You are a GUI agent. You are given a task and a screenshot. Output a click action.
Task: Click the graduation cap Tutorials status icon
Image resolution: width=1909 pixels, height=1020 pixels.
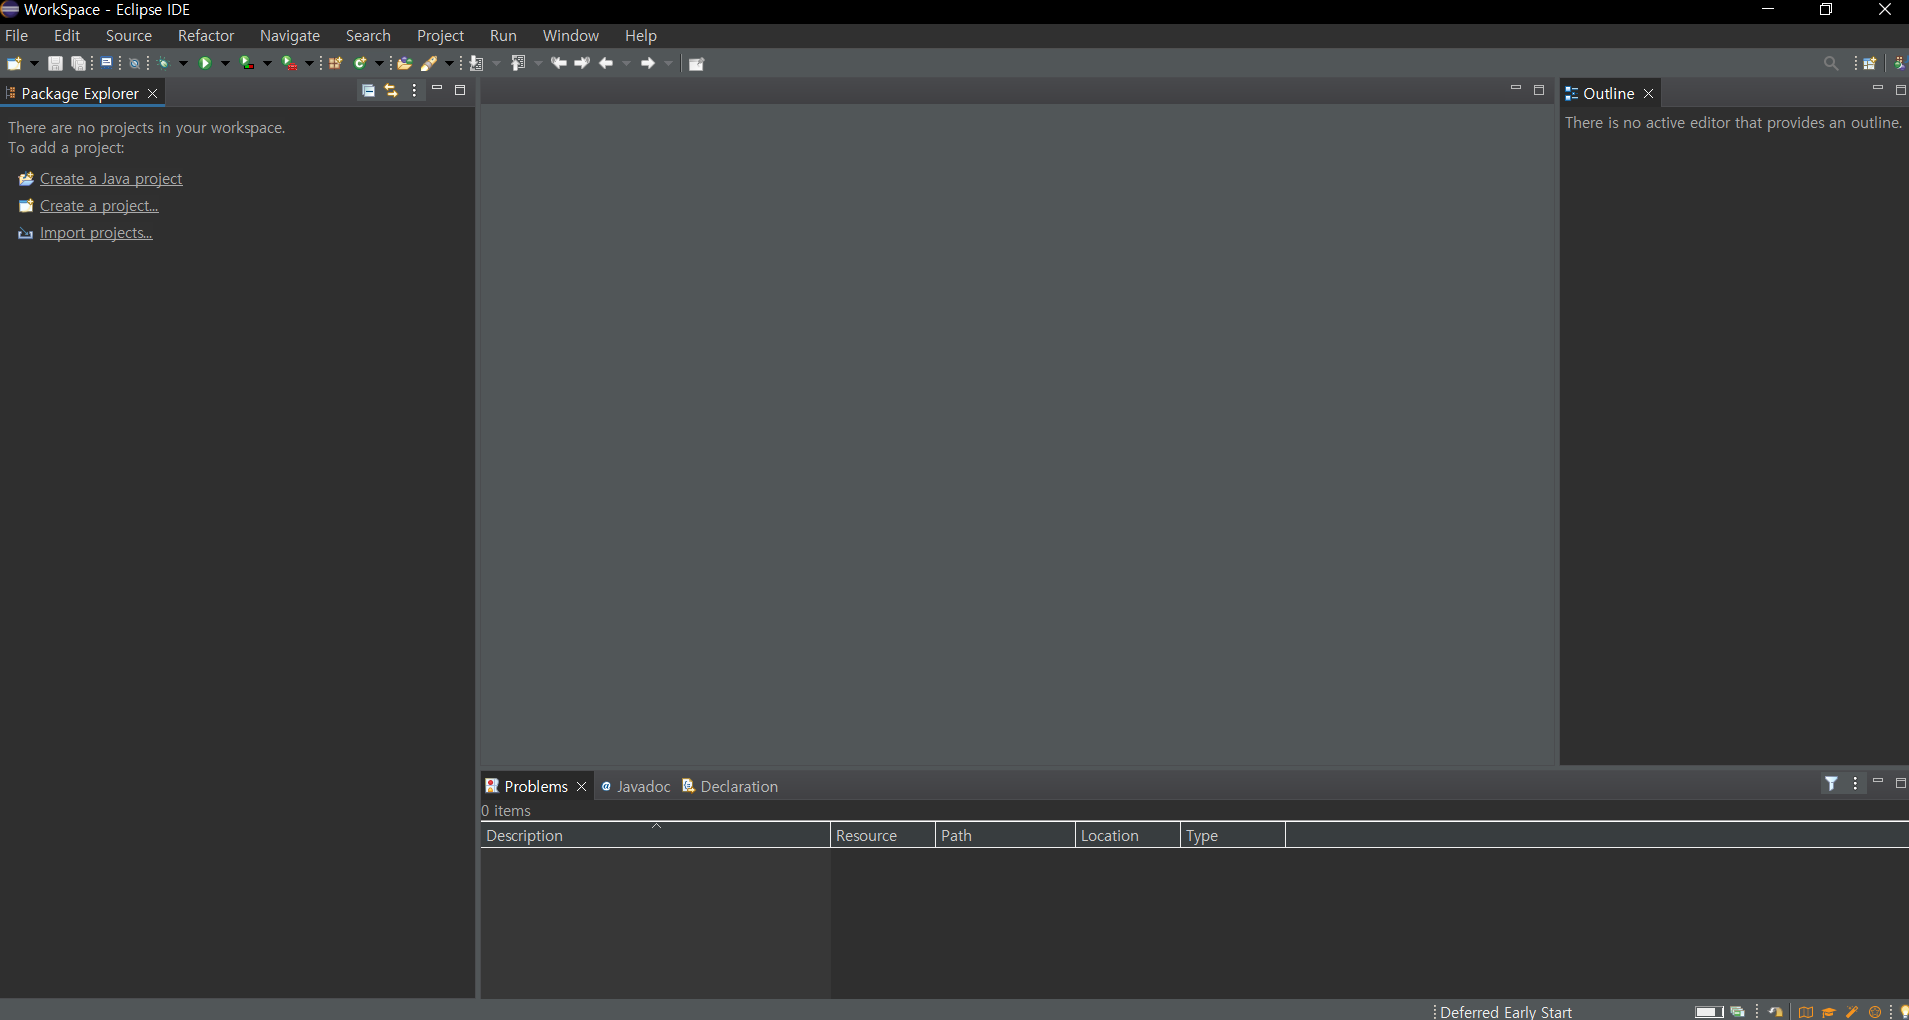[x=1828, y=1011]
